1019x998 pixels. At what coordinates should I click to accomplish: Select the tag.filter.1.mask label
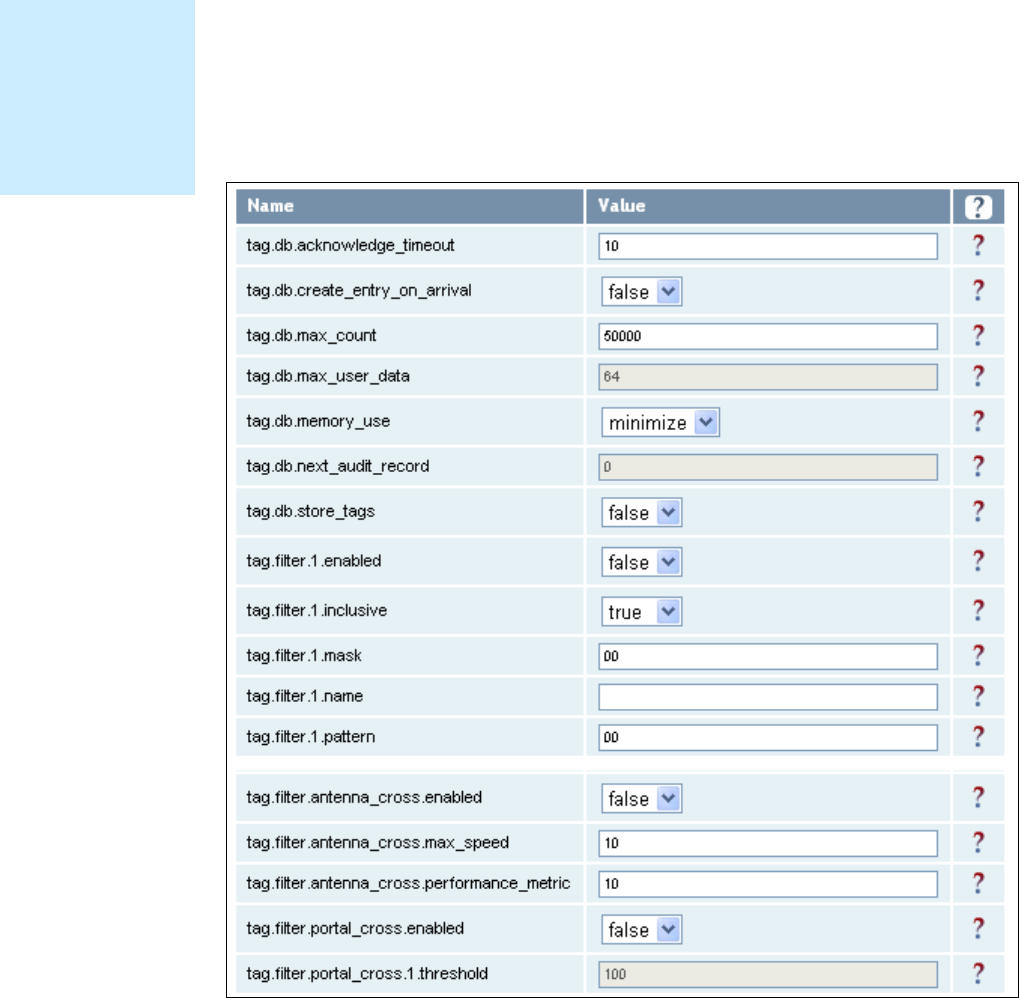(x=304, y=656)
